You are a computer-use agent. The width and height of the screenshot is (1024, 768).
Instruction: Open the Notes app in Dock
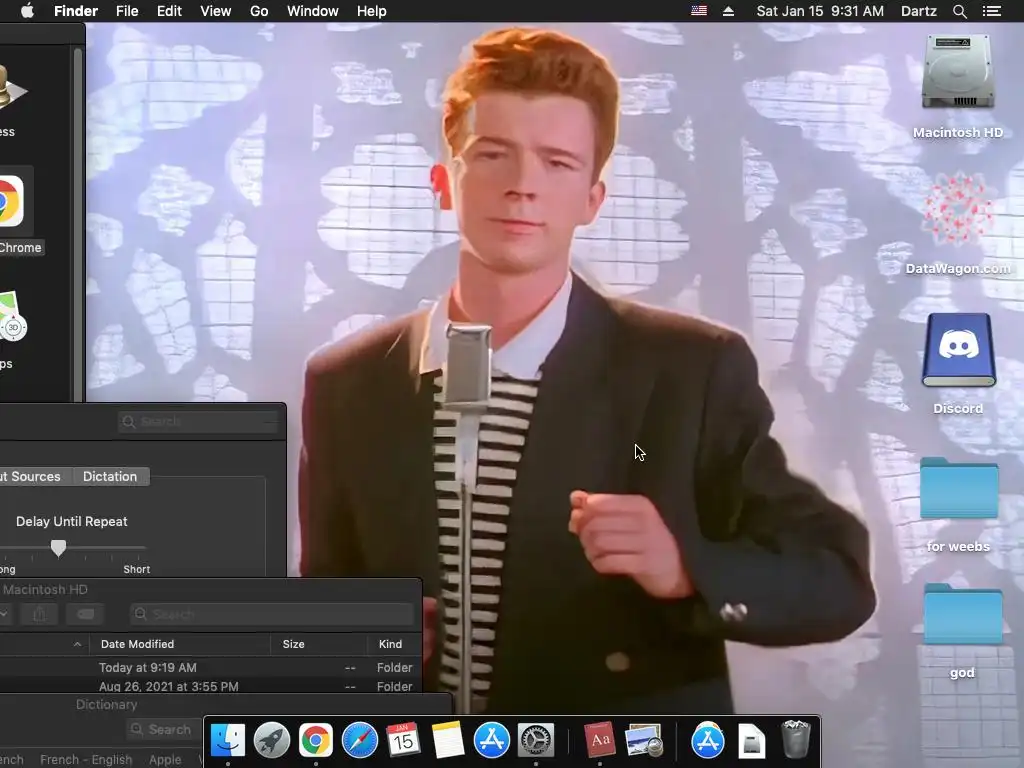click(x=448, y=741)
